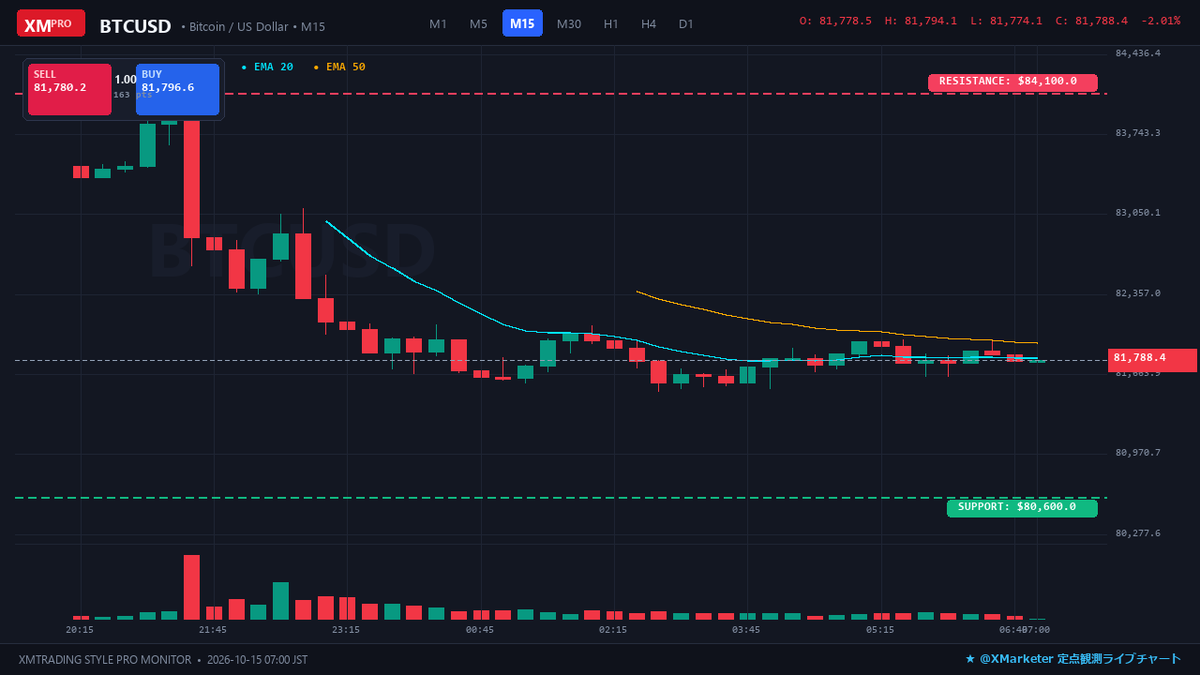Click the 20:15 time axis label
The image size is (1200, 675).
click(x=80, y=630)
